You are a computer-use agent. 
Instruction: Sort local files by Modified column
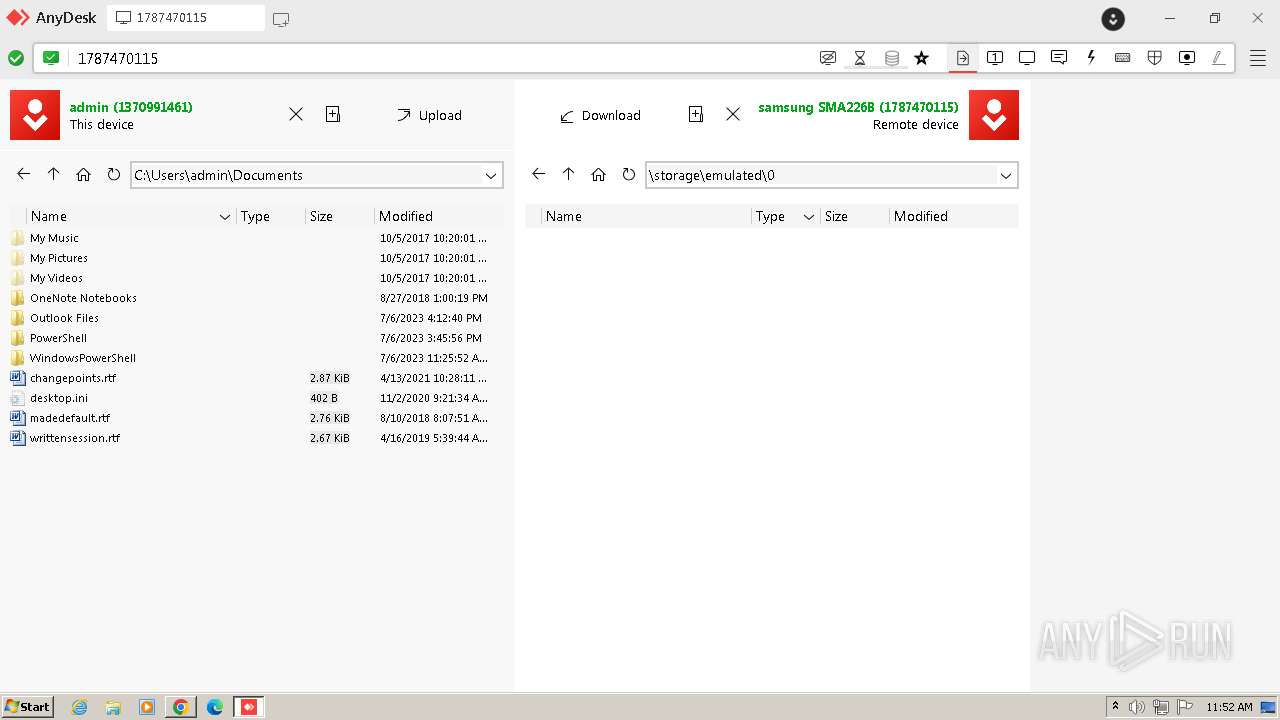click(438, 216)
